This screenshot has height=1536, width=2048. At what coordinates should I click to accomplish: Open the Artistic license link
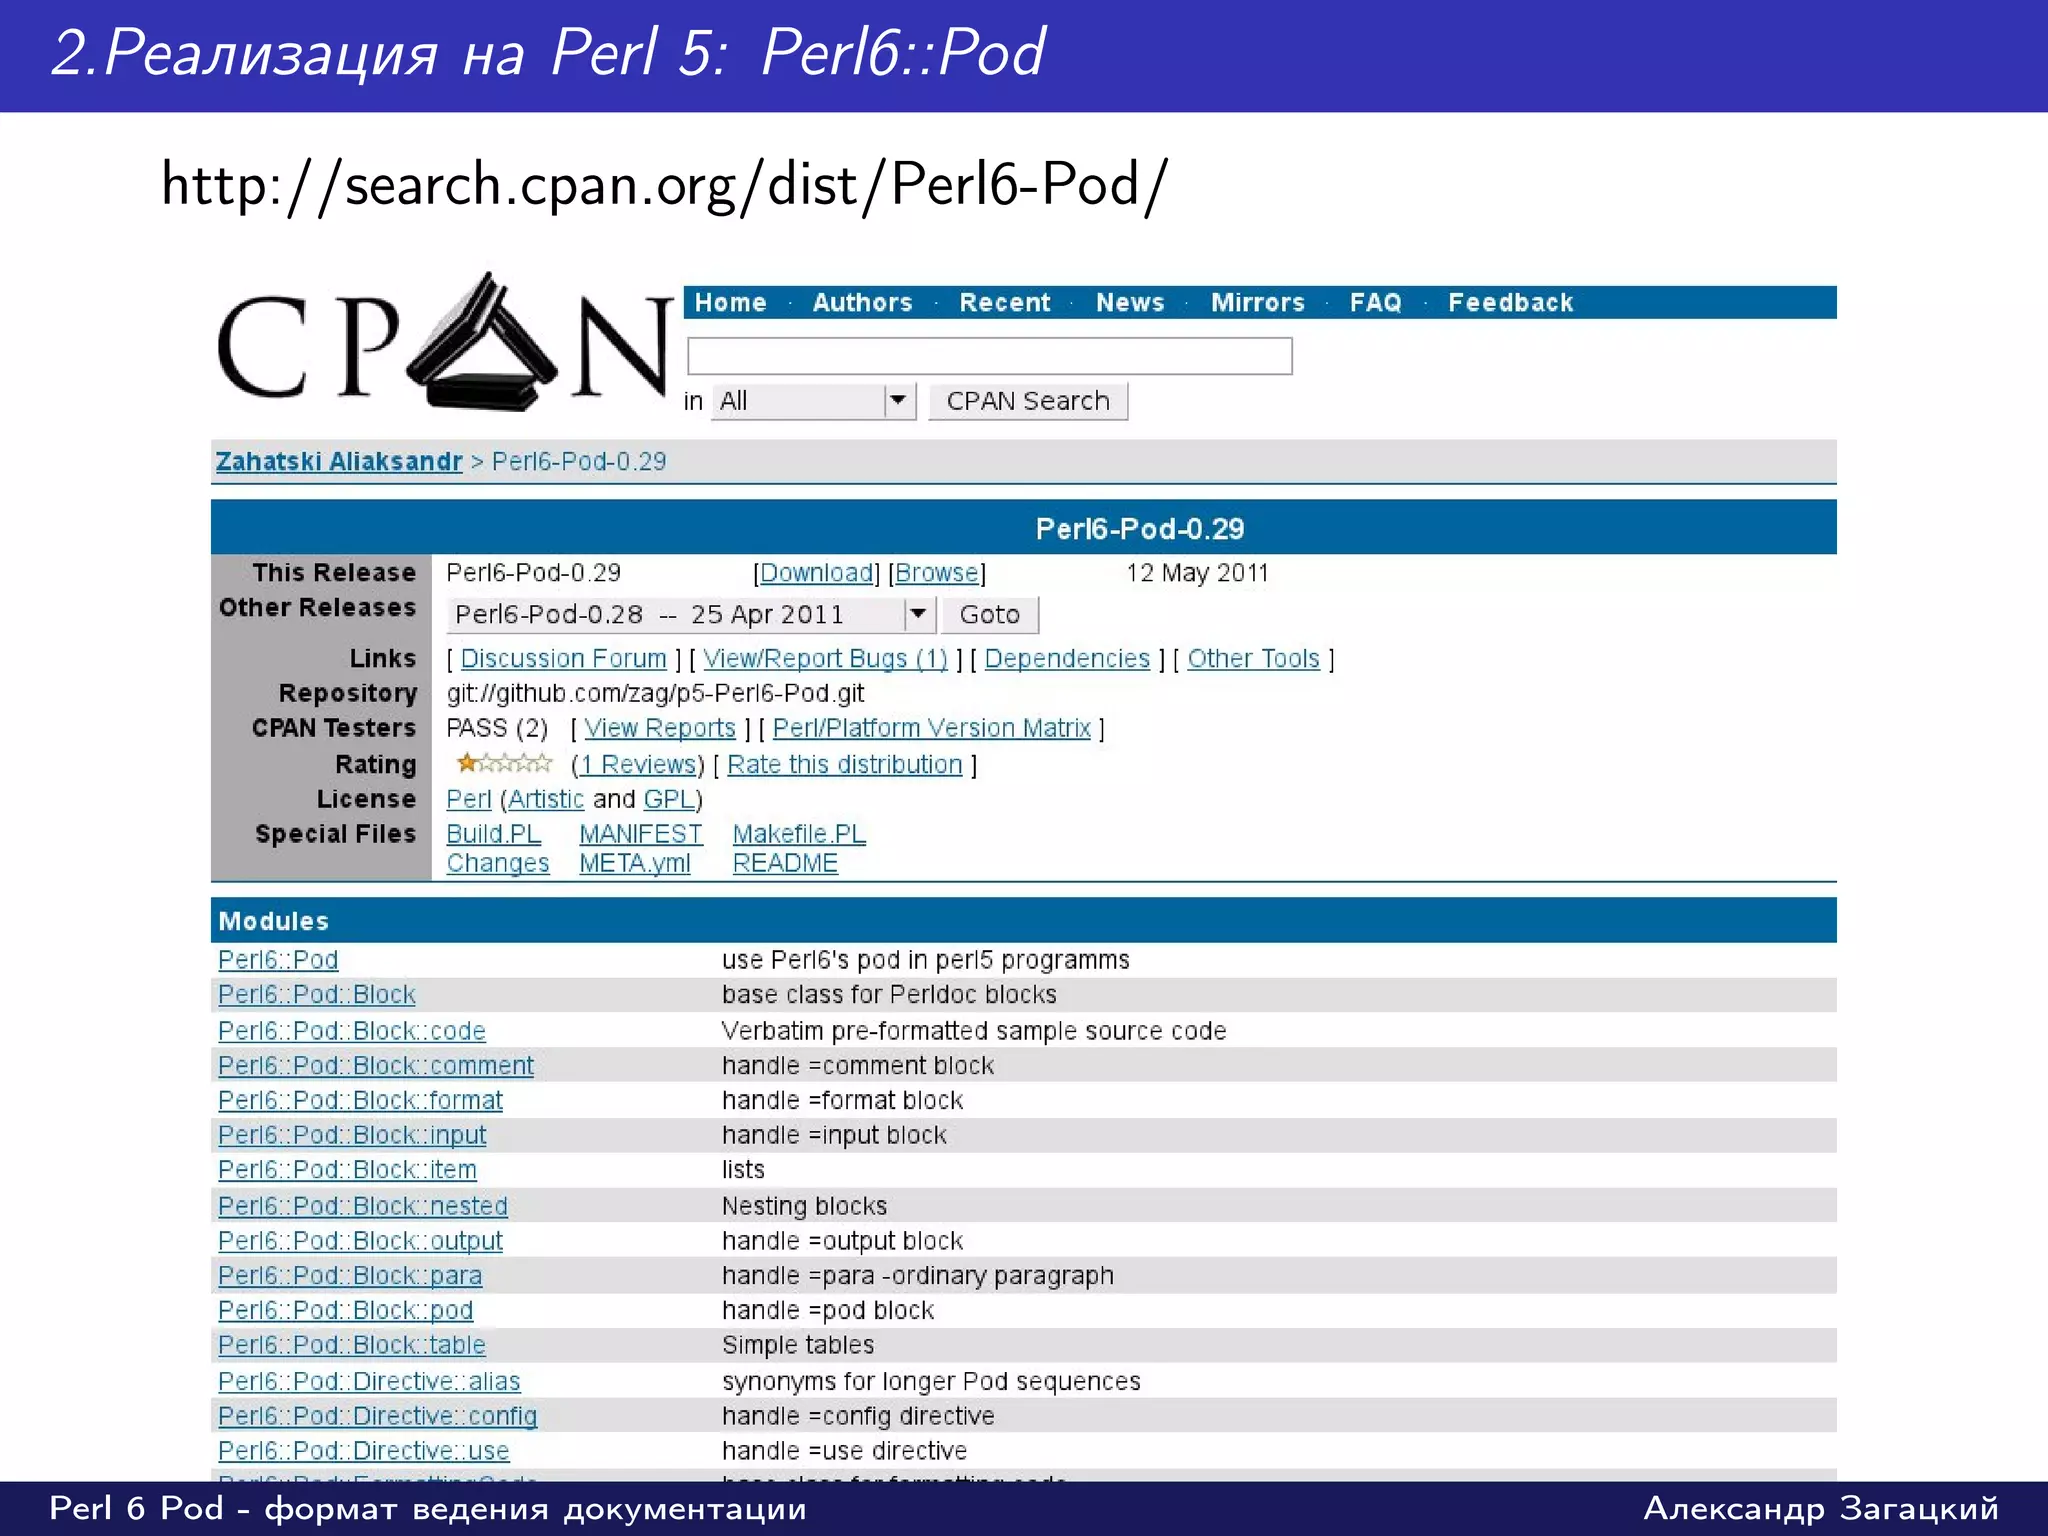pyautogui.click(x=546, y=800)
